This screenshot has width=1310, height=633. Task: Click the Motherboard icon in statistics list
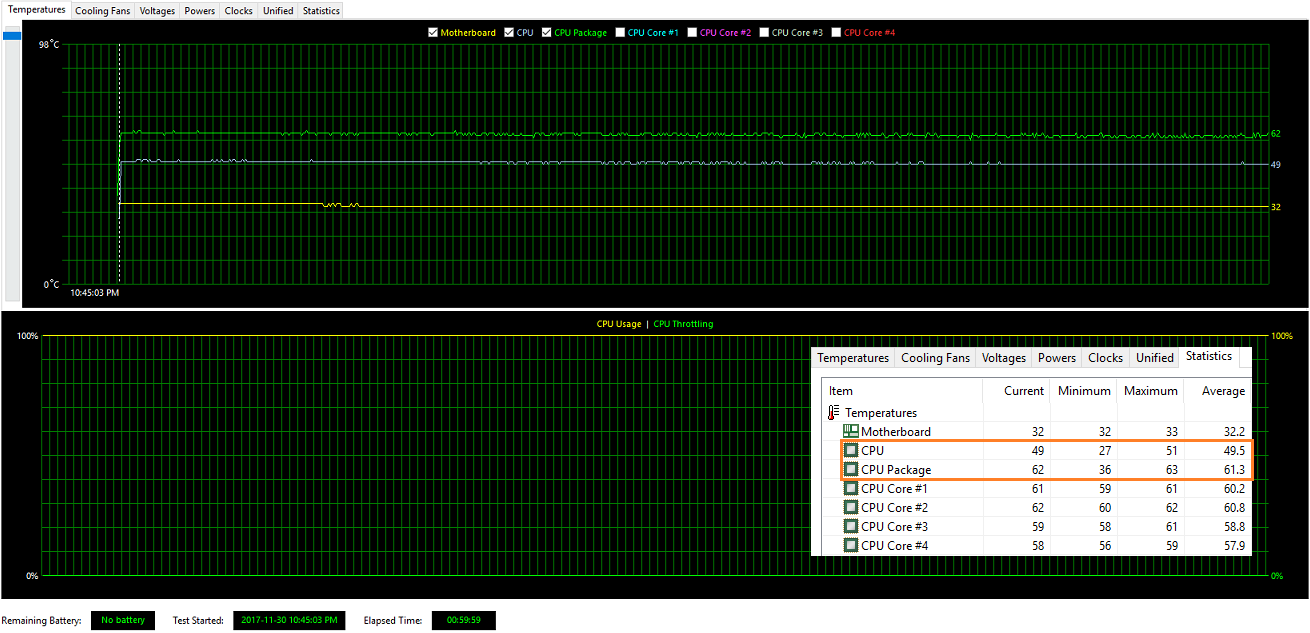coord(851,432)
